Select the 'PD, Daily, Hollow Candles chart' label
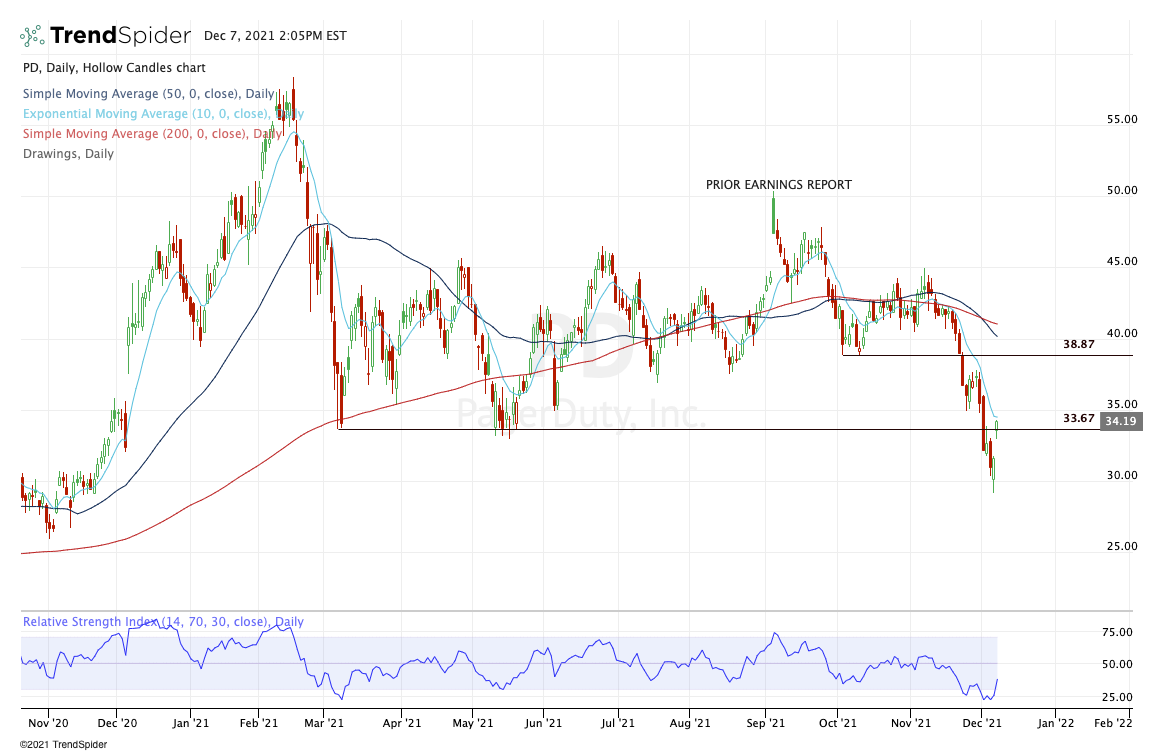Screen dimensions: 1163x754 (x=114, y=67)
